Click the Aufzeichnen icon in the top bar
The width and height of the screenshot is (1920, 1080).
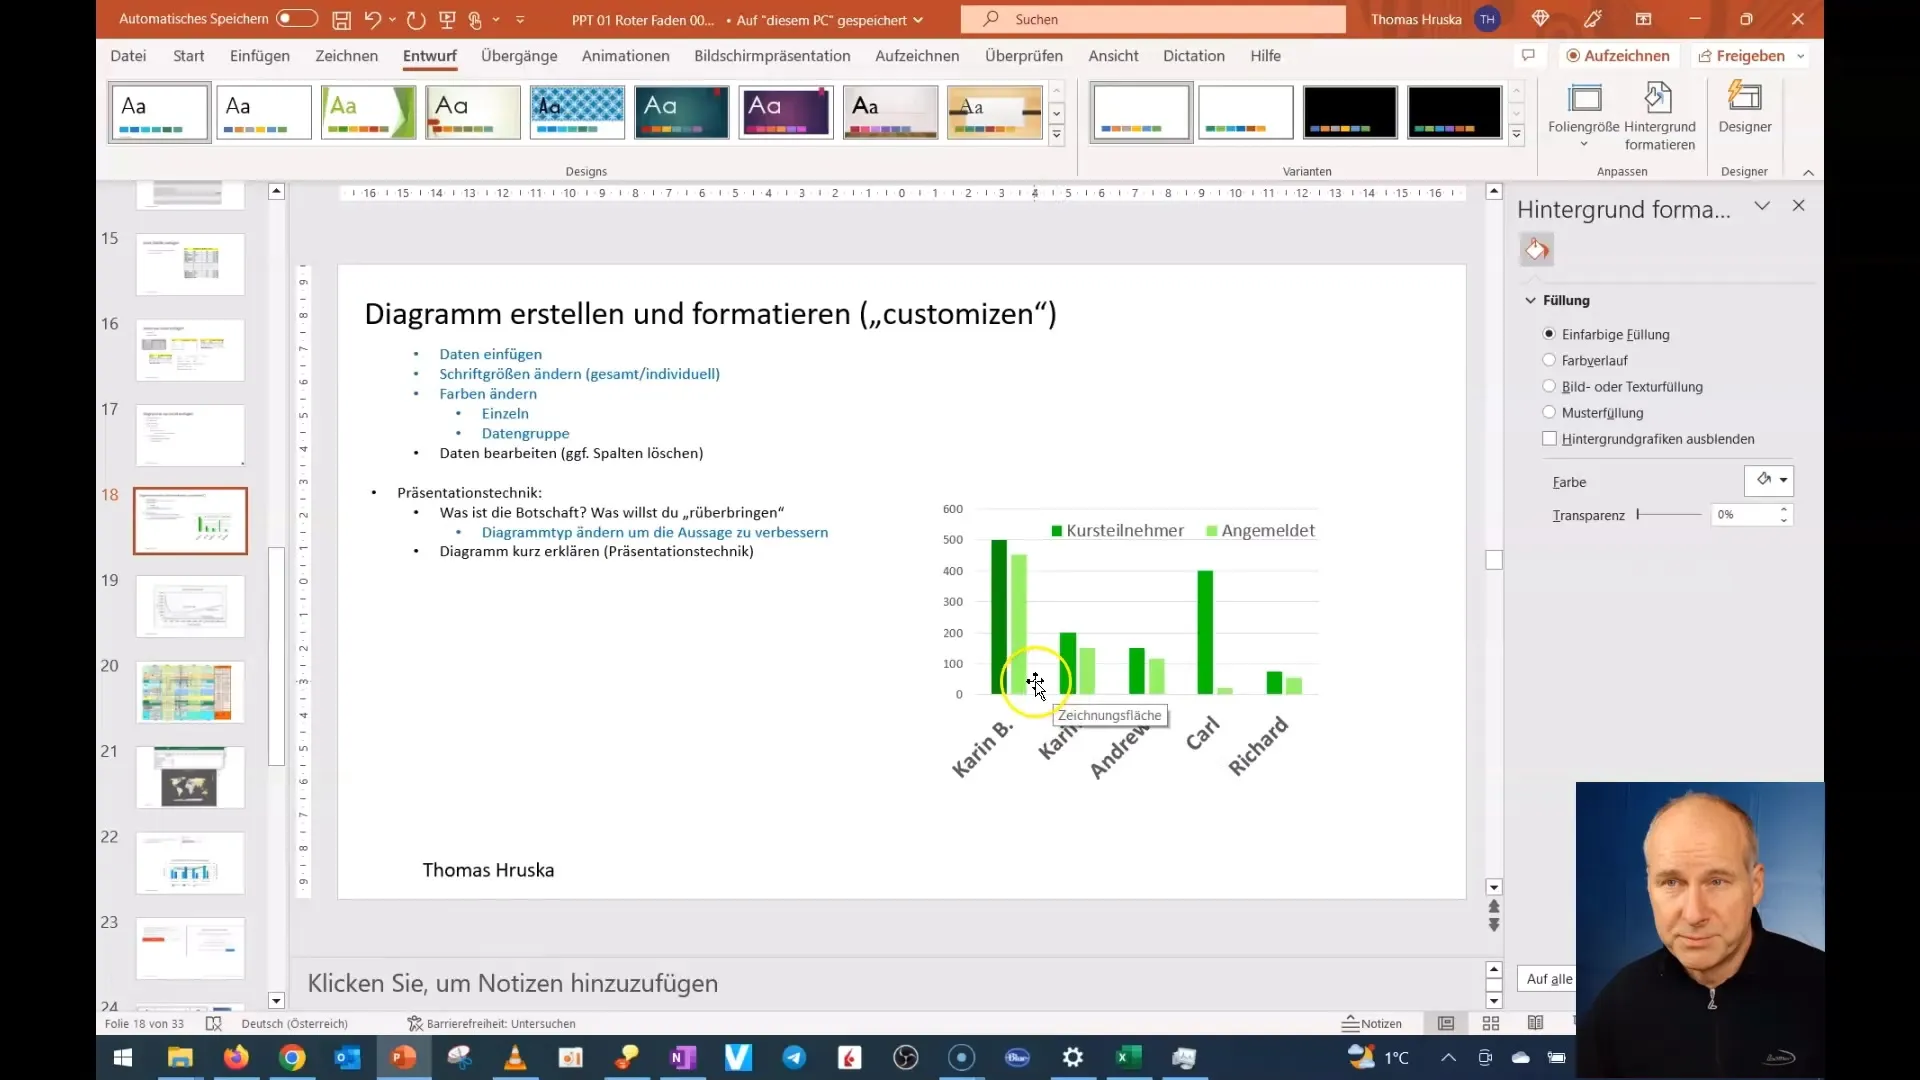[x=1618, y=55]
